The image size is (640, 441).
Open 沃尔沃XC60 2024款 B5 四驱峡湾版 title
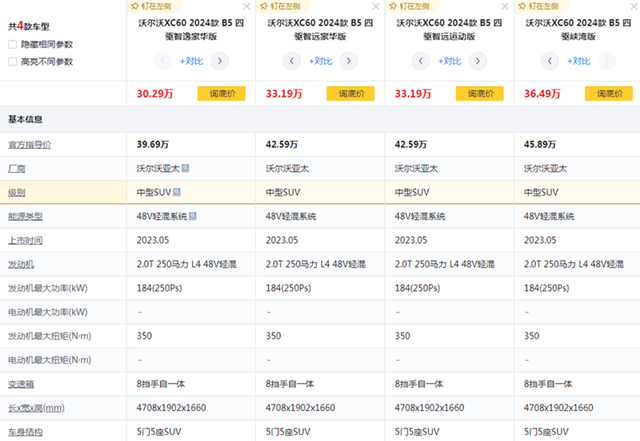(x=578, y=29)
